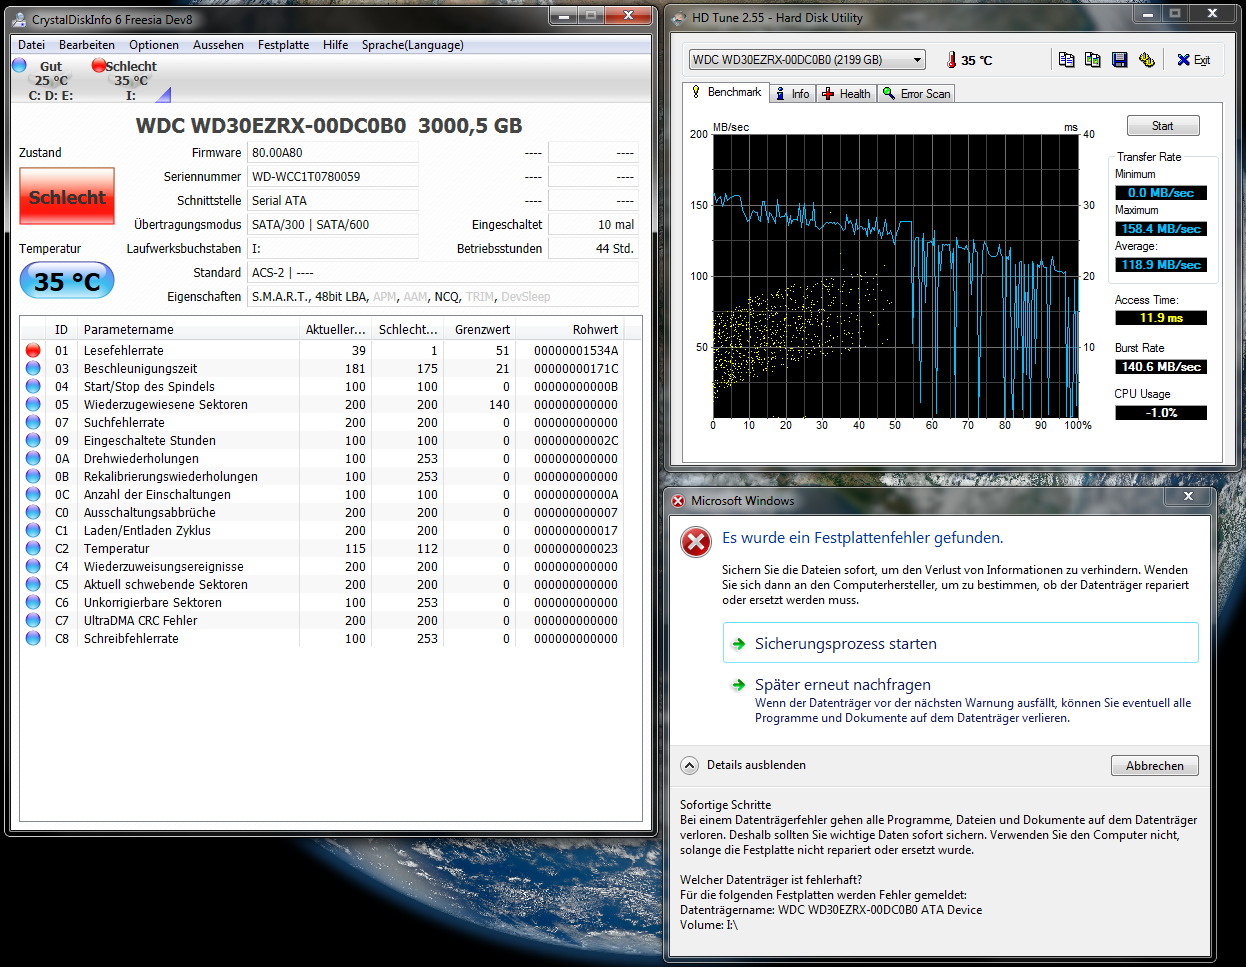Screen dimensions: 1246x967
Task: Click the serial number WD-WCC1T0780059 field
Action: 333,177
